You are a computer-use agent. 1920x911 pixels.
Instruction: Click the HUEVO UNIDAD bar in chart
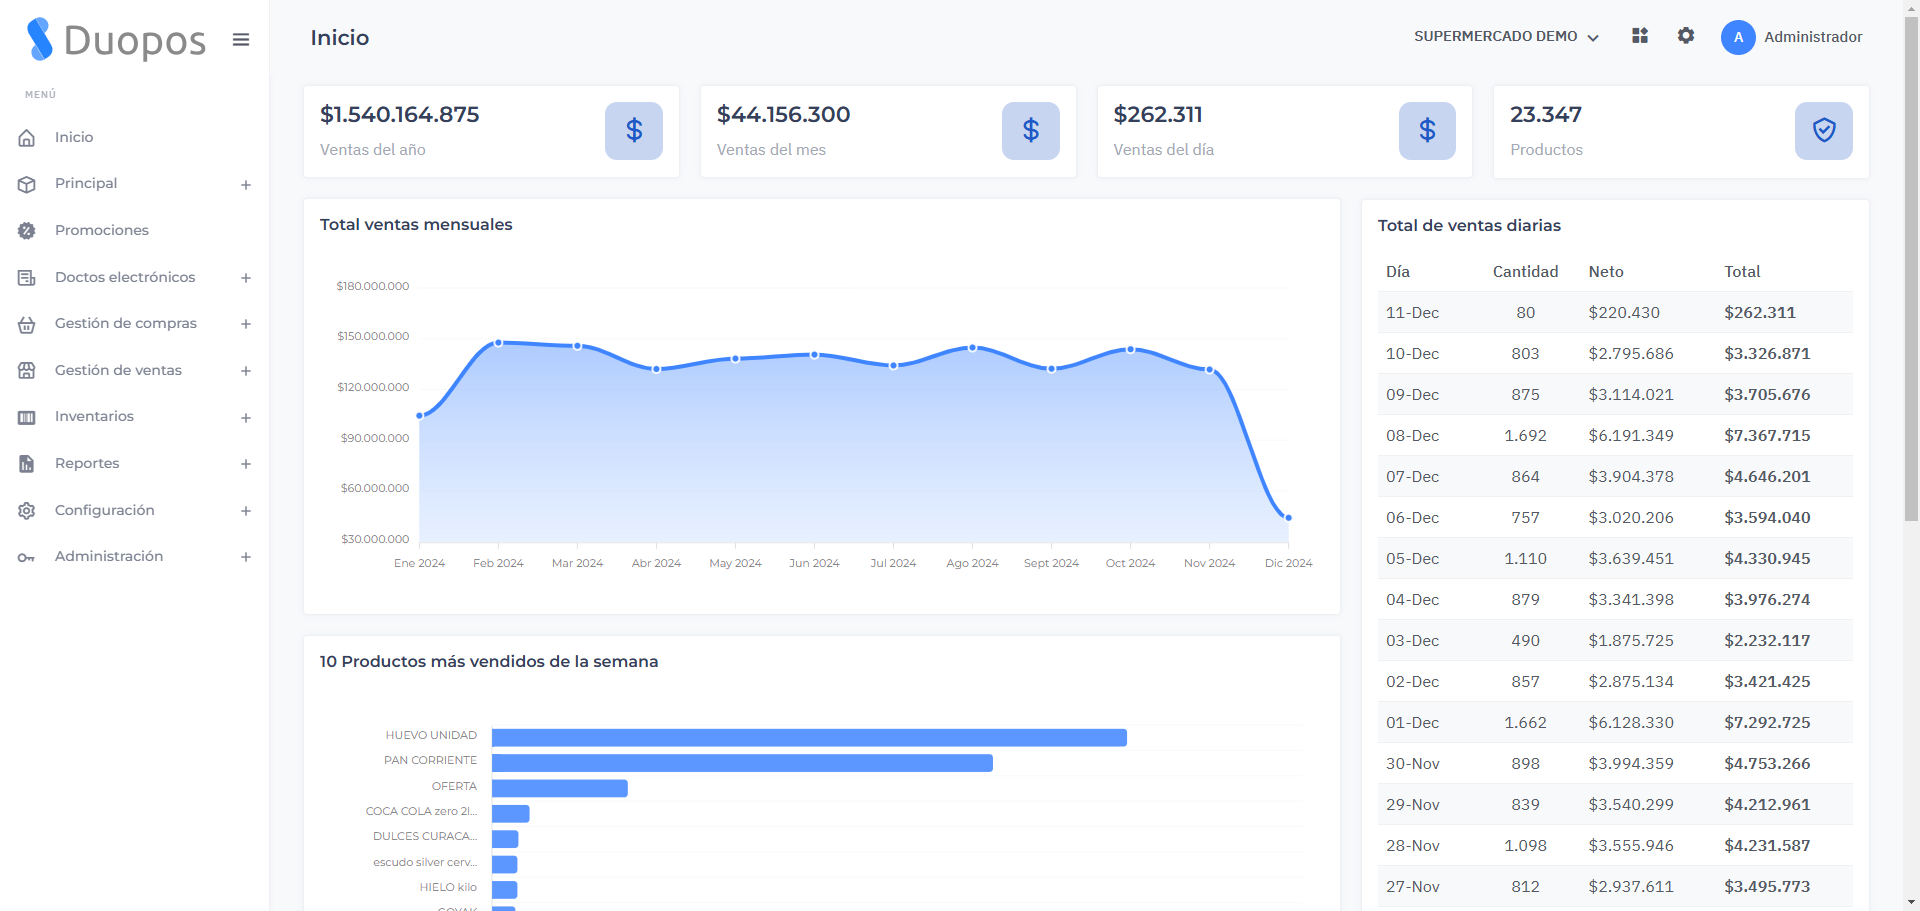(x=809, y=738)
